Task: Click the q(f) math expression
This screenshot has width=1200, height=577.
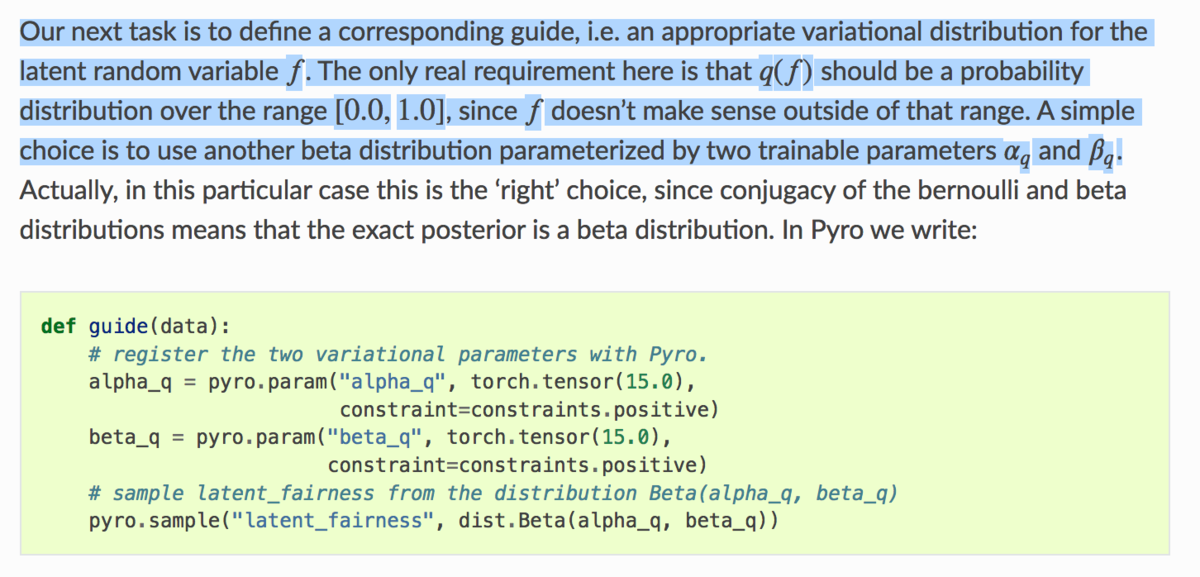Action: (786, 72)
